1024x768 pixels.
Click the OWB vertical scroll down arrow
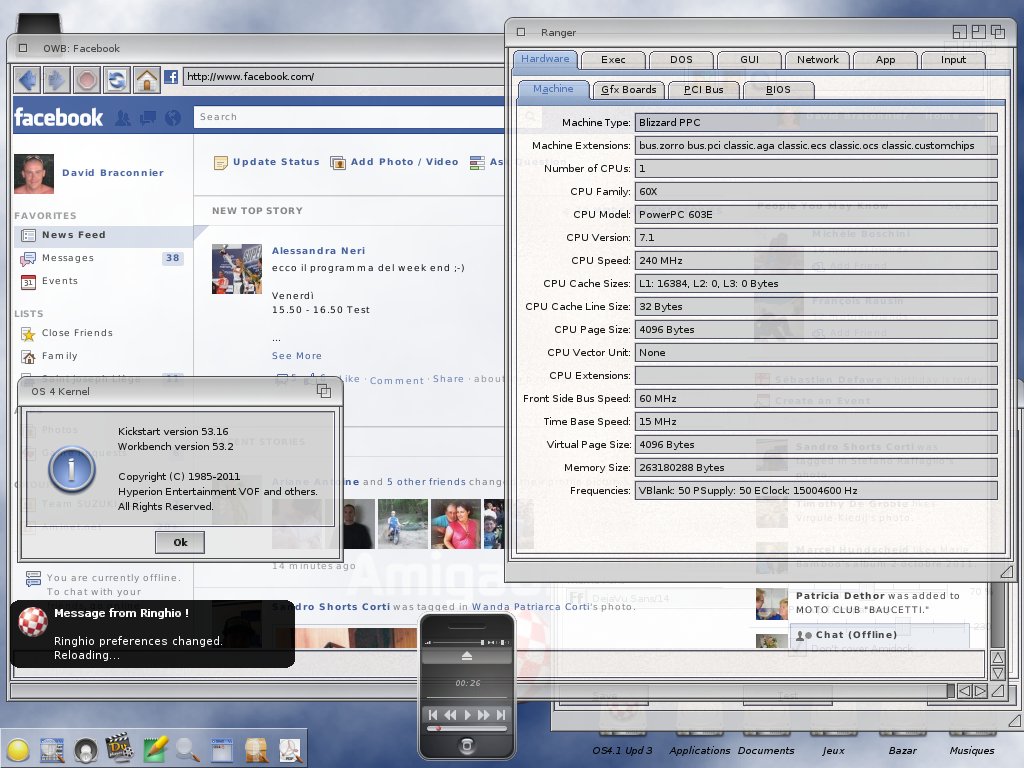point(998,673)
